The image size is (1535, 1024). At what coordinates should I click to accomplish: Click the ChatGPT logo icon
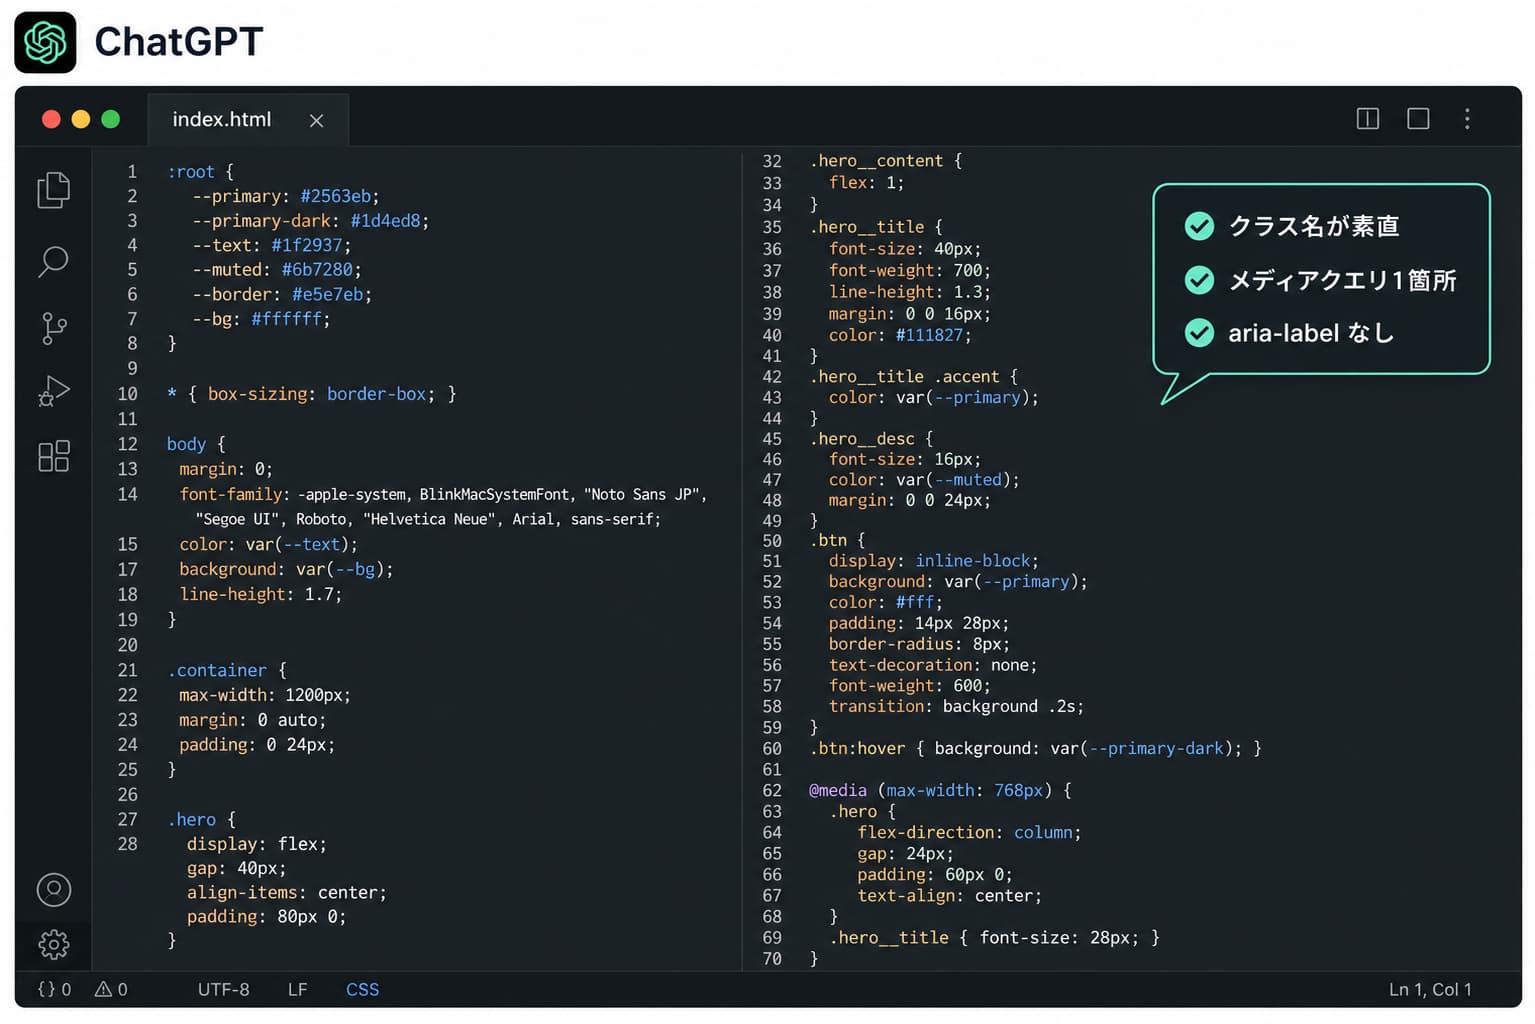click(x=45, y=42)
